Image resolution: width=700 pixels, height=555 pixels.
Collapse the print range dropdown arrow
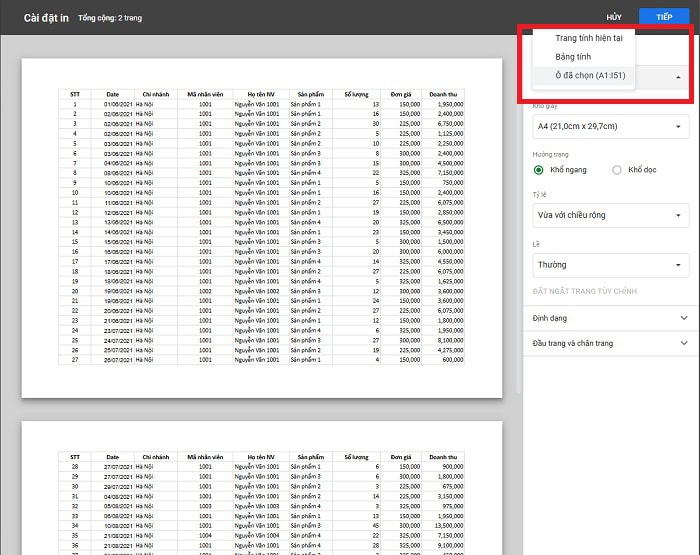point(679,77)
